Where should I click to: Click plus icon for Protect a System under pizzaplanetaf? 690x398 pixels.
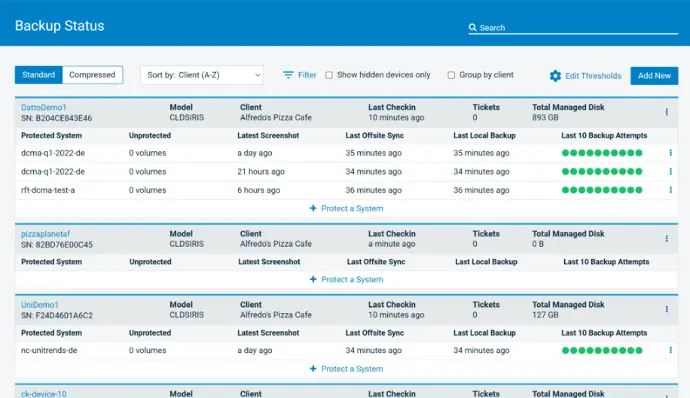click(313, 279)
